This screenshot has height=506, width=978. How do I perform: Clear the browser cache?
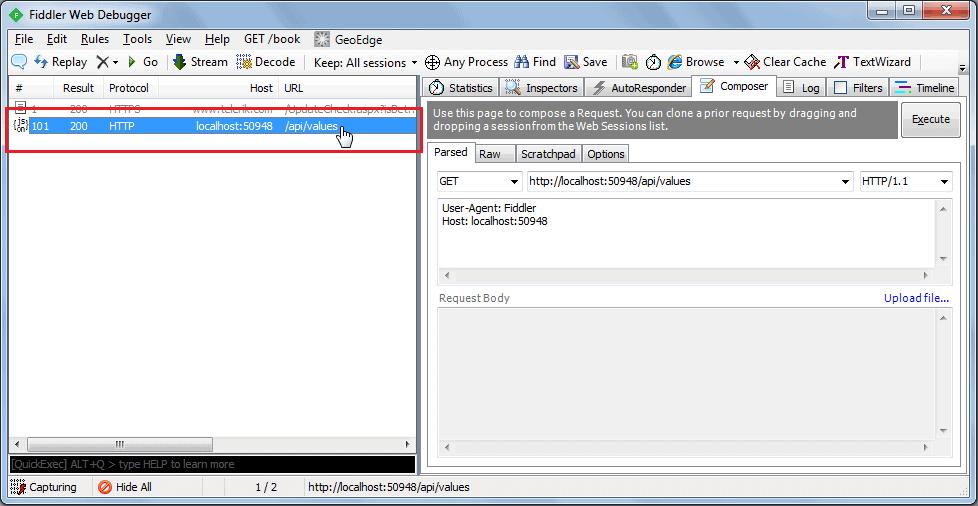point(786,62)
